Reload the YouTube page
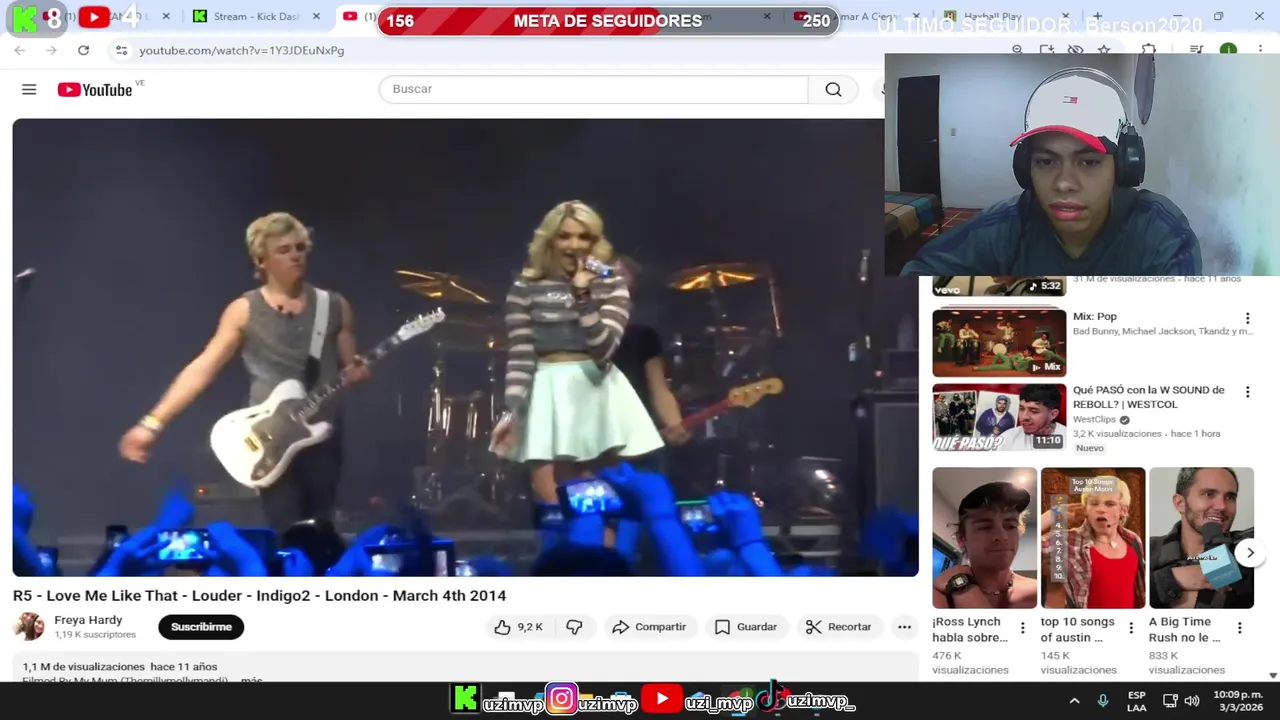Viewport: 1280px width, 720px height. pos(83,50)
